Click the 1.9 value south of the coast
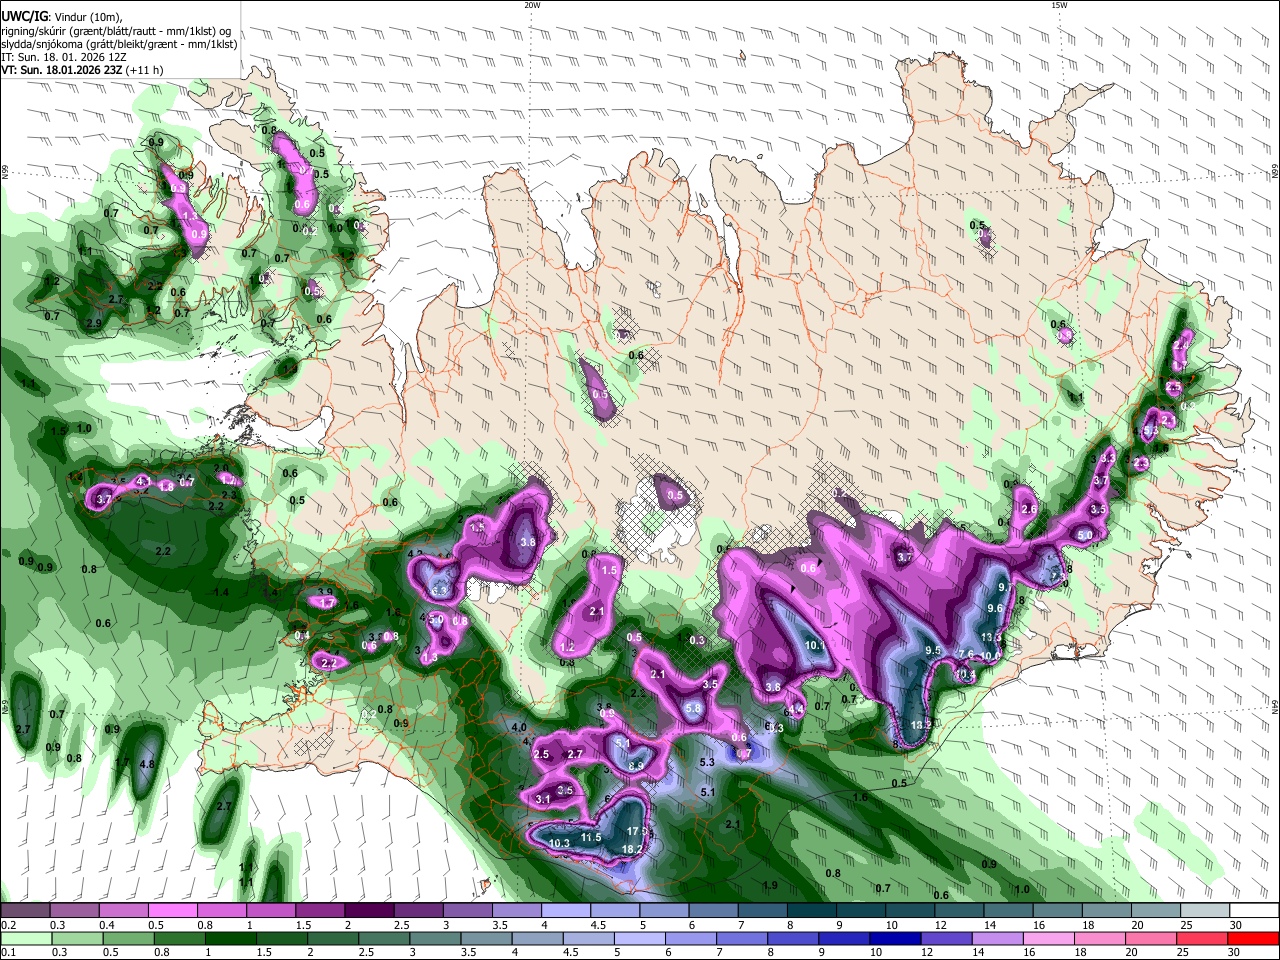1280x960 pixels. click(770, 886)
